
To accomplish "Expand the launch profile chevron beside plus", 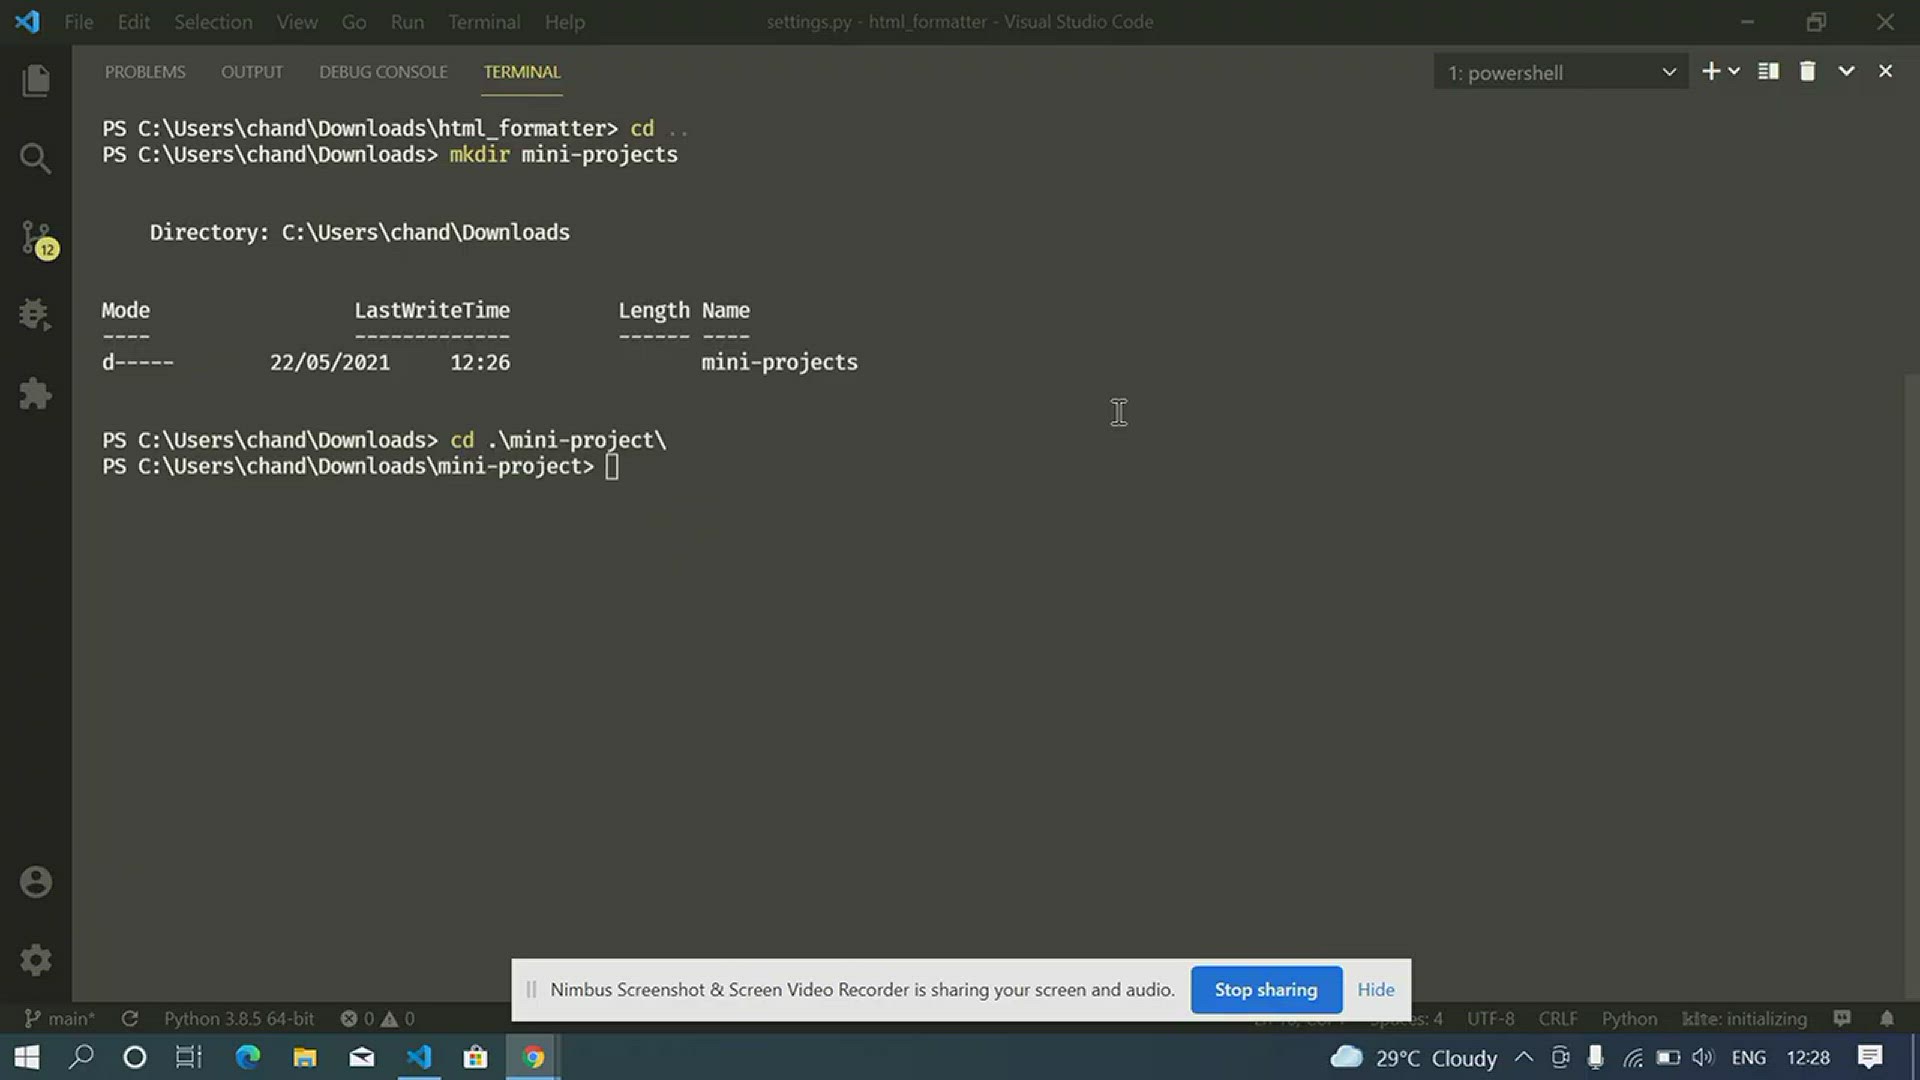I will 1735,72.
